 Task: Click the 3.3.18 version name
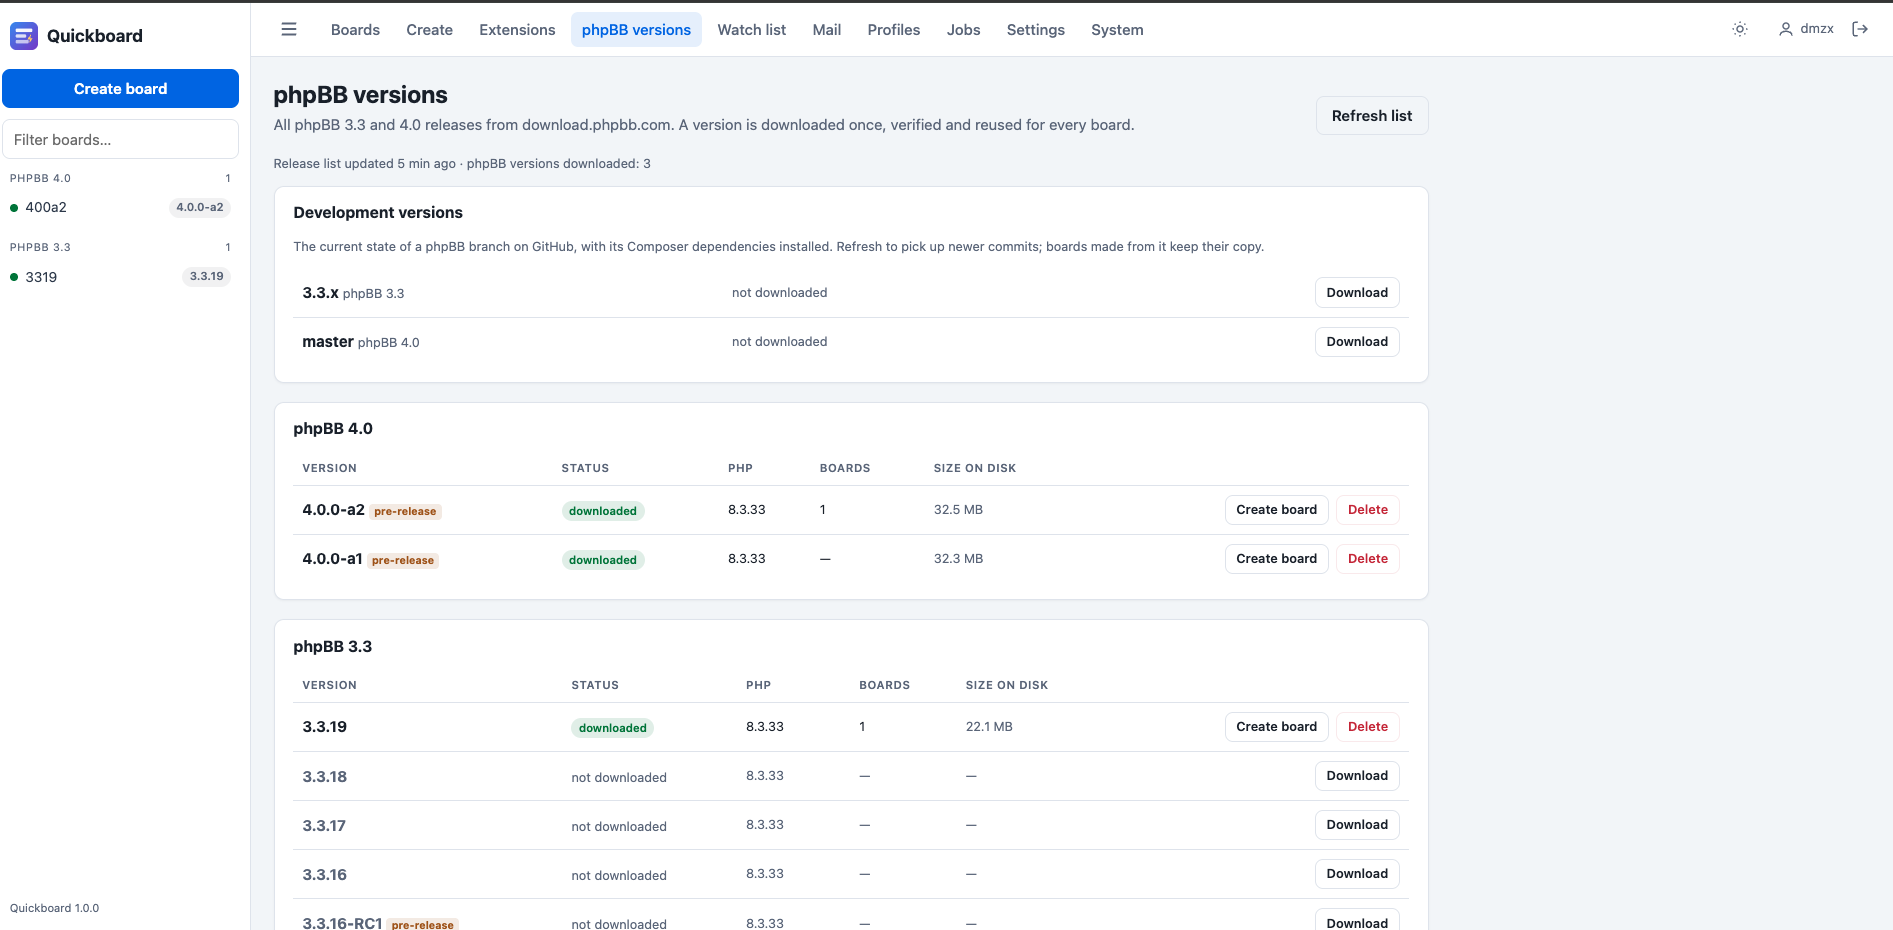click(325, 777)
